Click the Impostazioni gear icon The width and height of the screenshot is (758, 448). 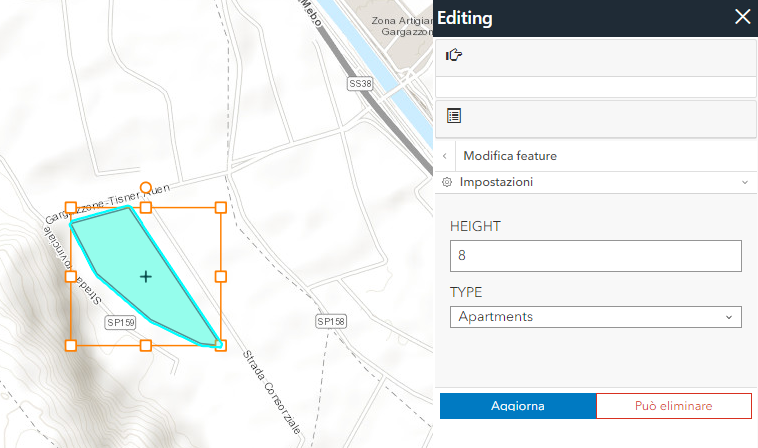point(447,182)
